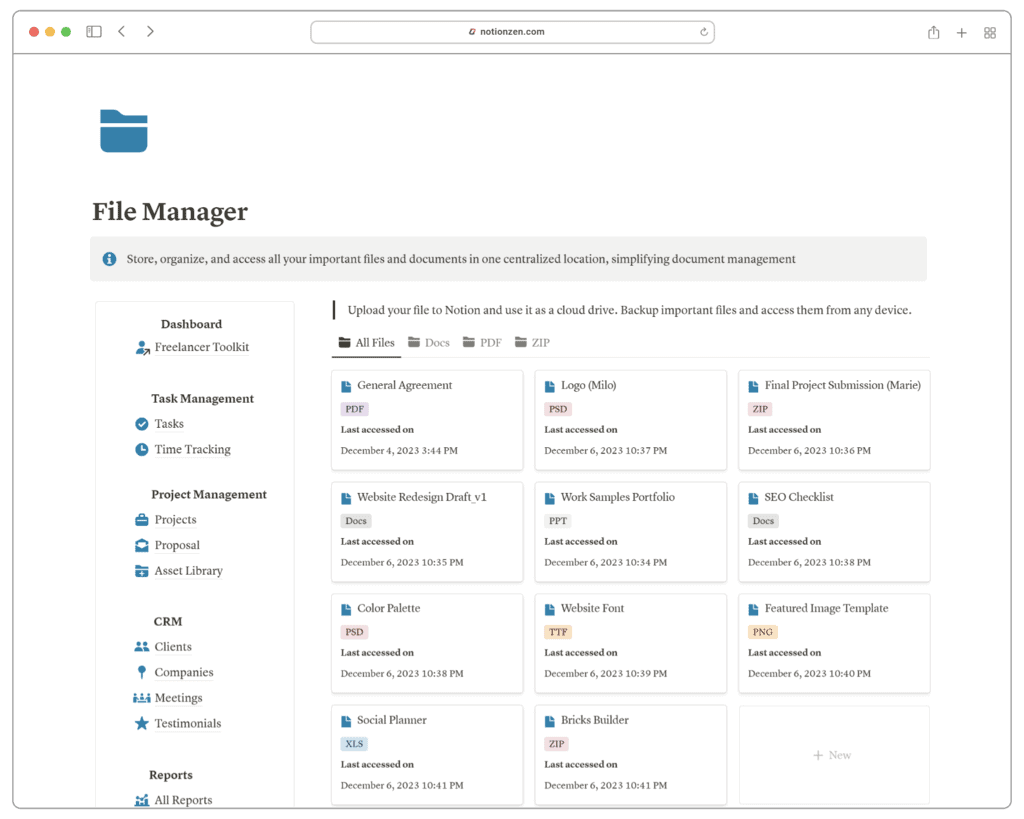Open the Freelancer Toolkit link
1024x819 pixels.
[x=201, y=348]
